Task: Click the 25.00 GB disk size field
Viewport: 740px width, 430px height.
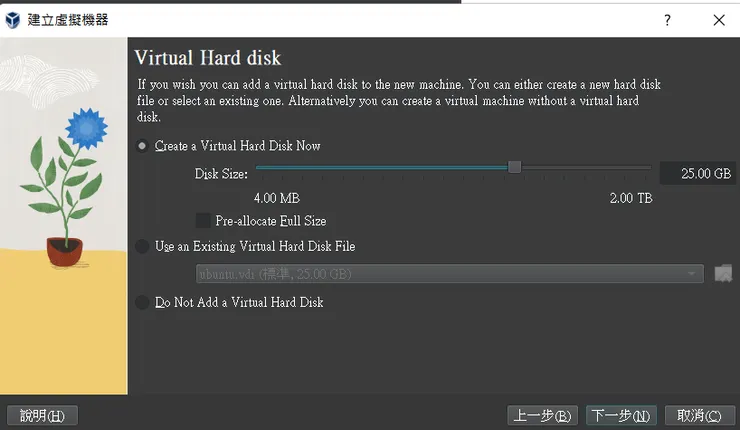Action: point(697,173)
